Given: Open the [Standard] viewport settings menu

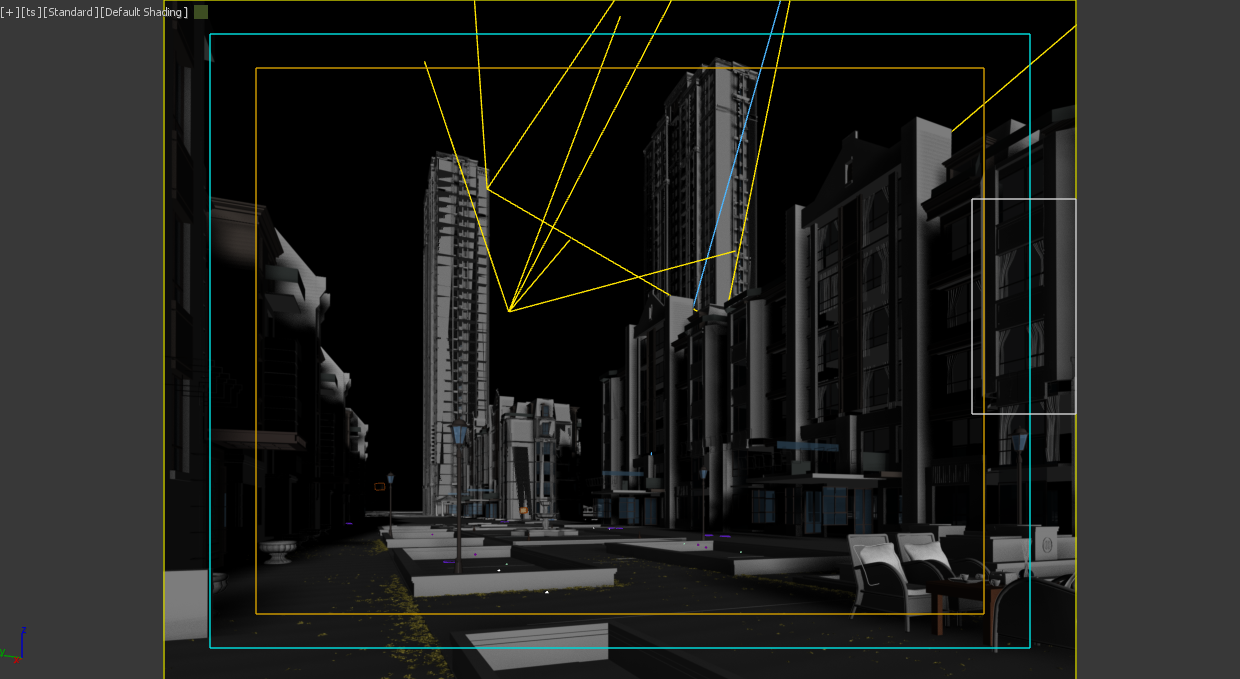Looking at the screenshot, I should (x=70, y=12).
